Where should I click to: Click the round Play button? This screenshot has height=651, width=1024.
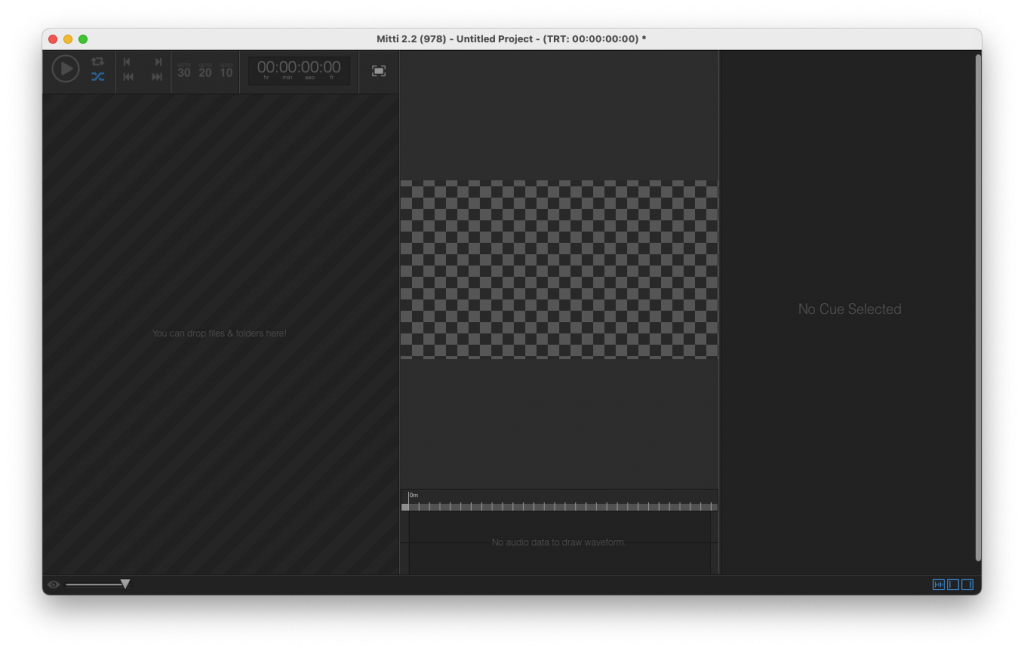click(65, 69)
